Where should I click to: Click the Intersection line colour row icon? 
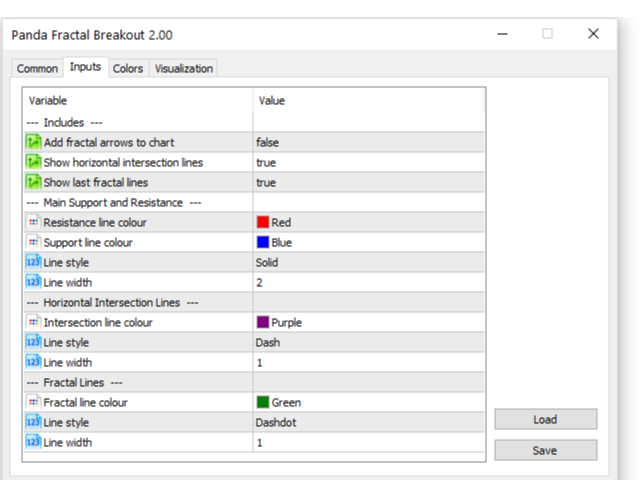[x=33, y=322]
